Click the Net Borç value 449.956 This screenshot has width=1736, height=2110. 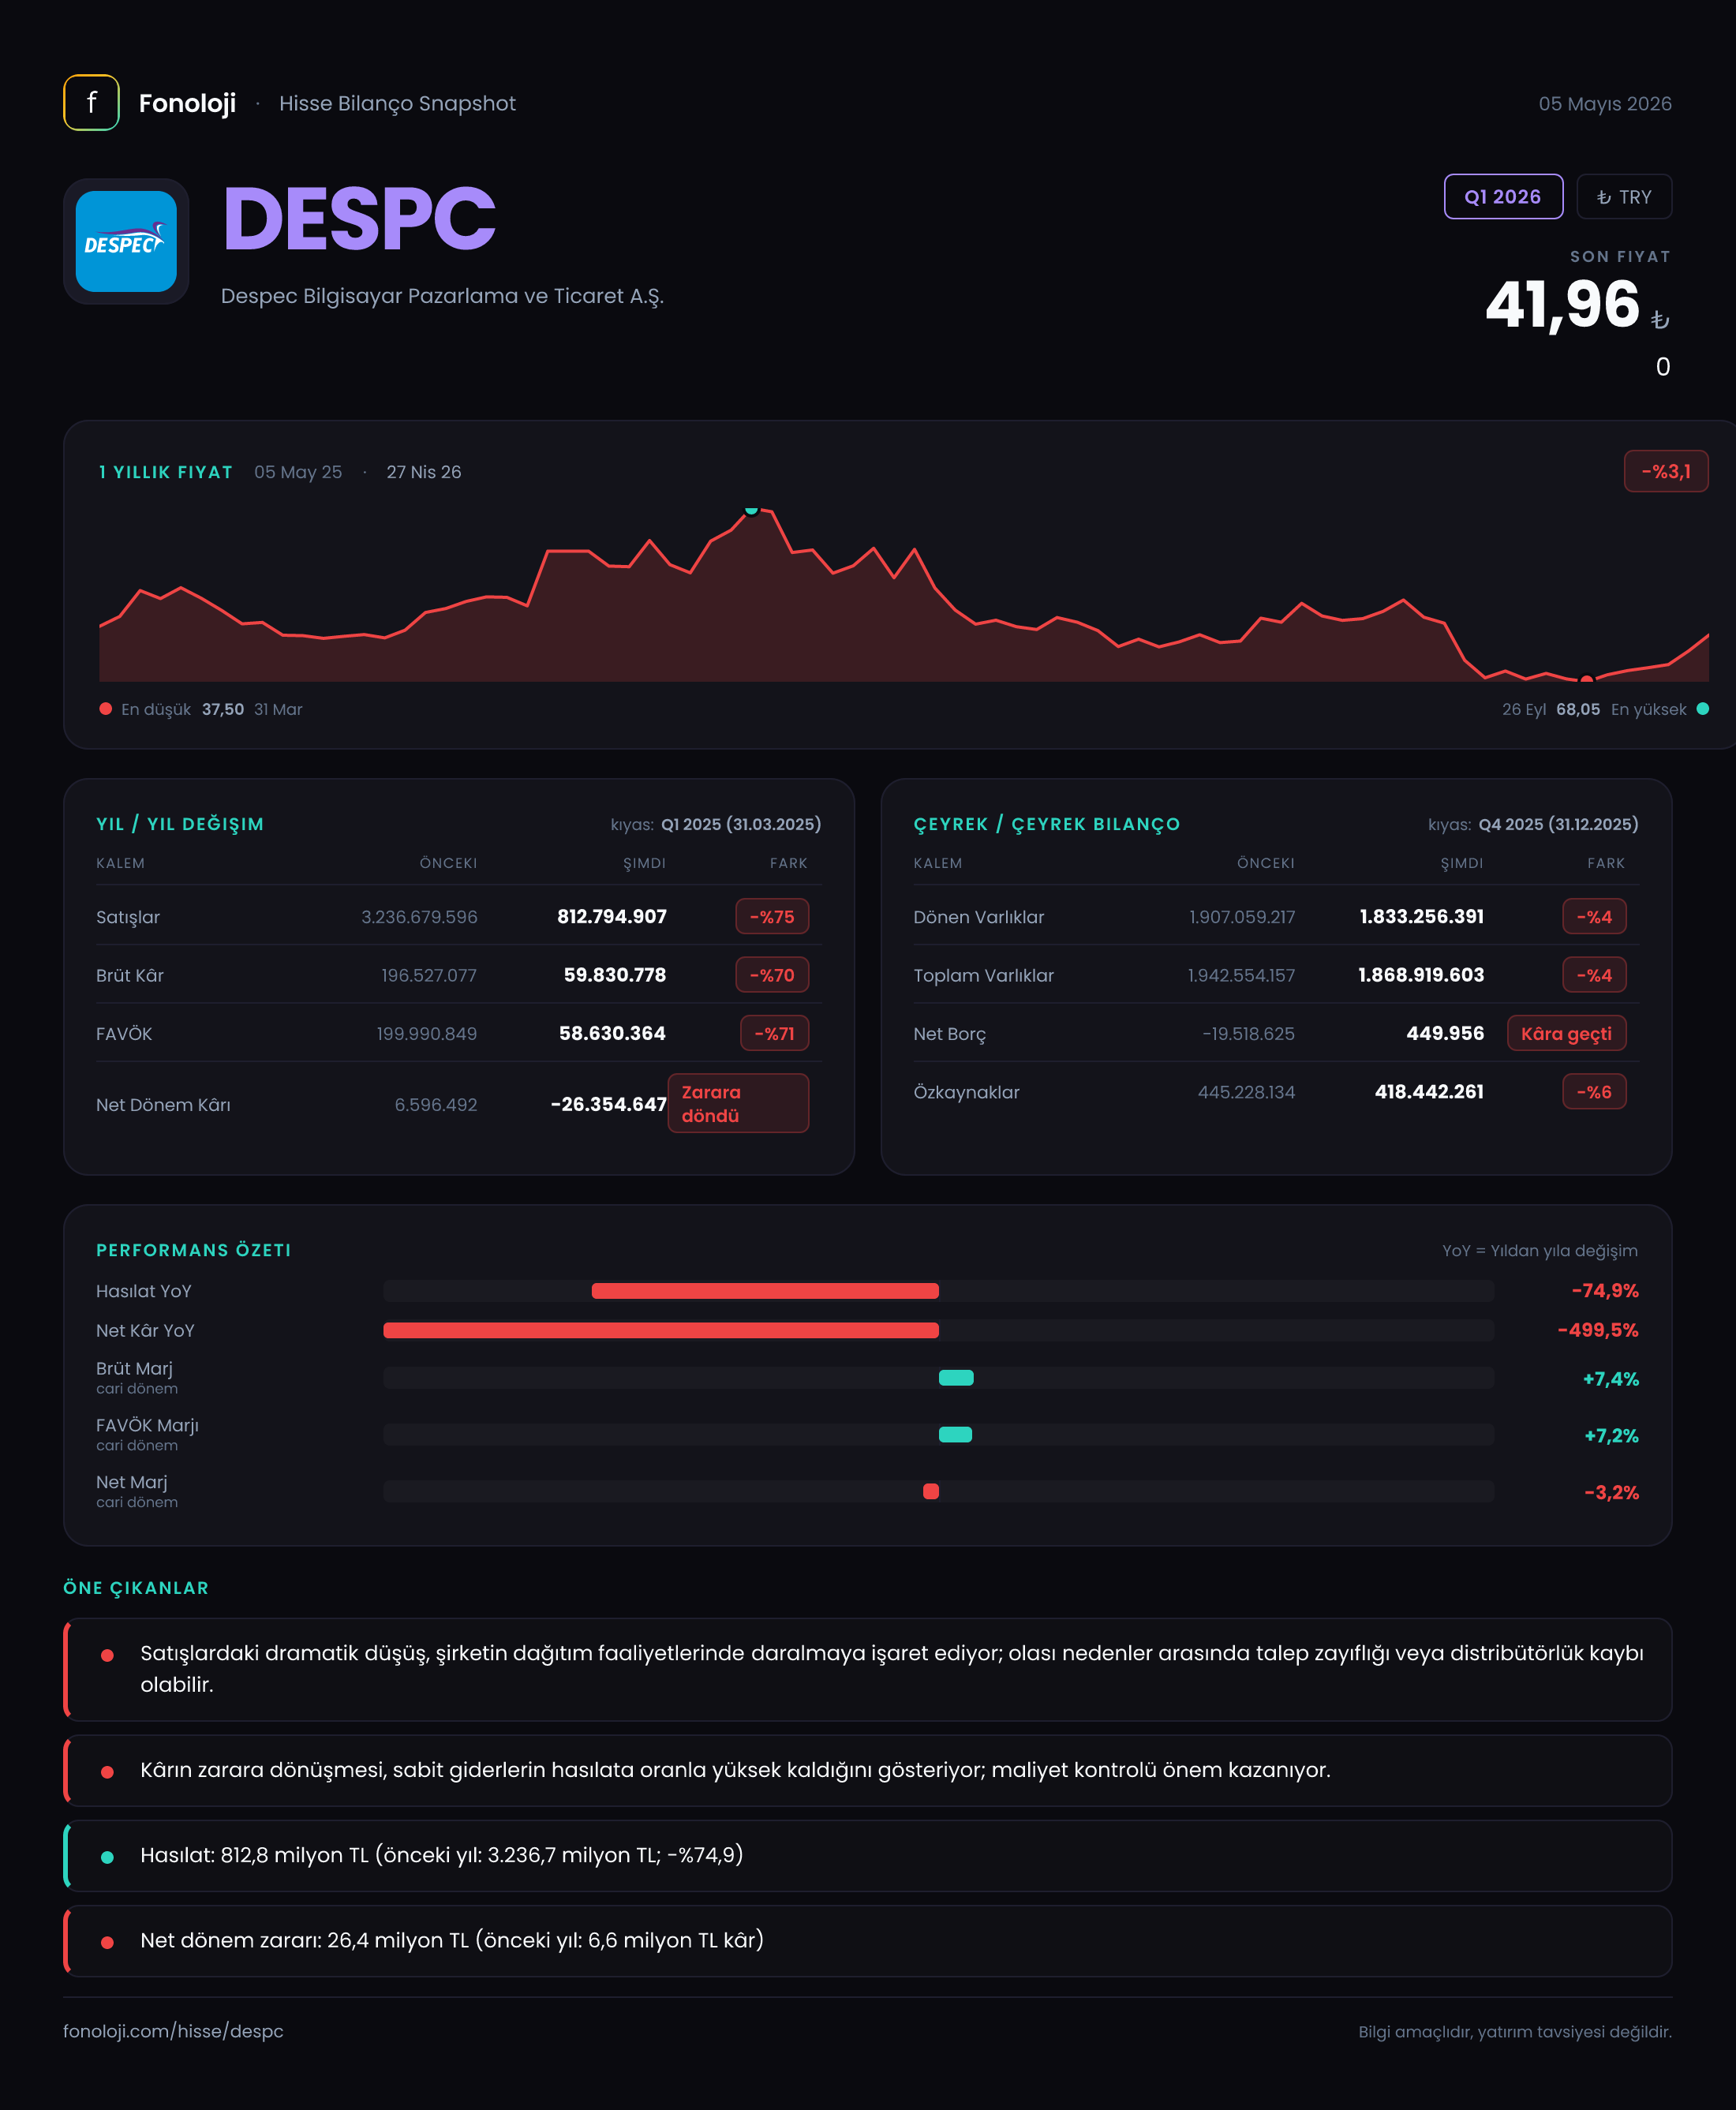pos(1445,1034)
